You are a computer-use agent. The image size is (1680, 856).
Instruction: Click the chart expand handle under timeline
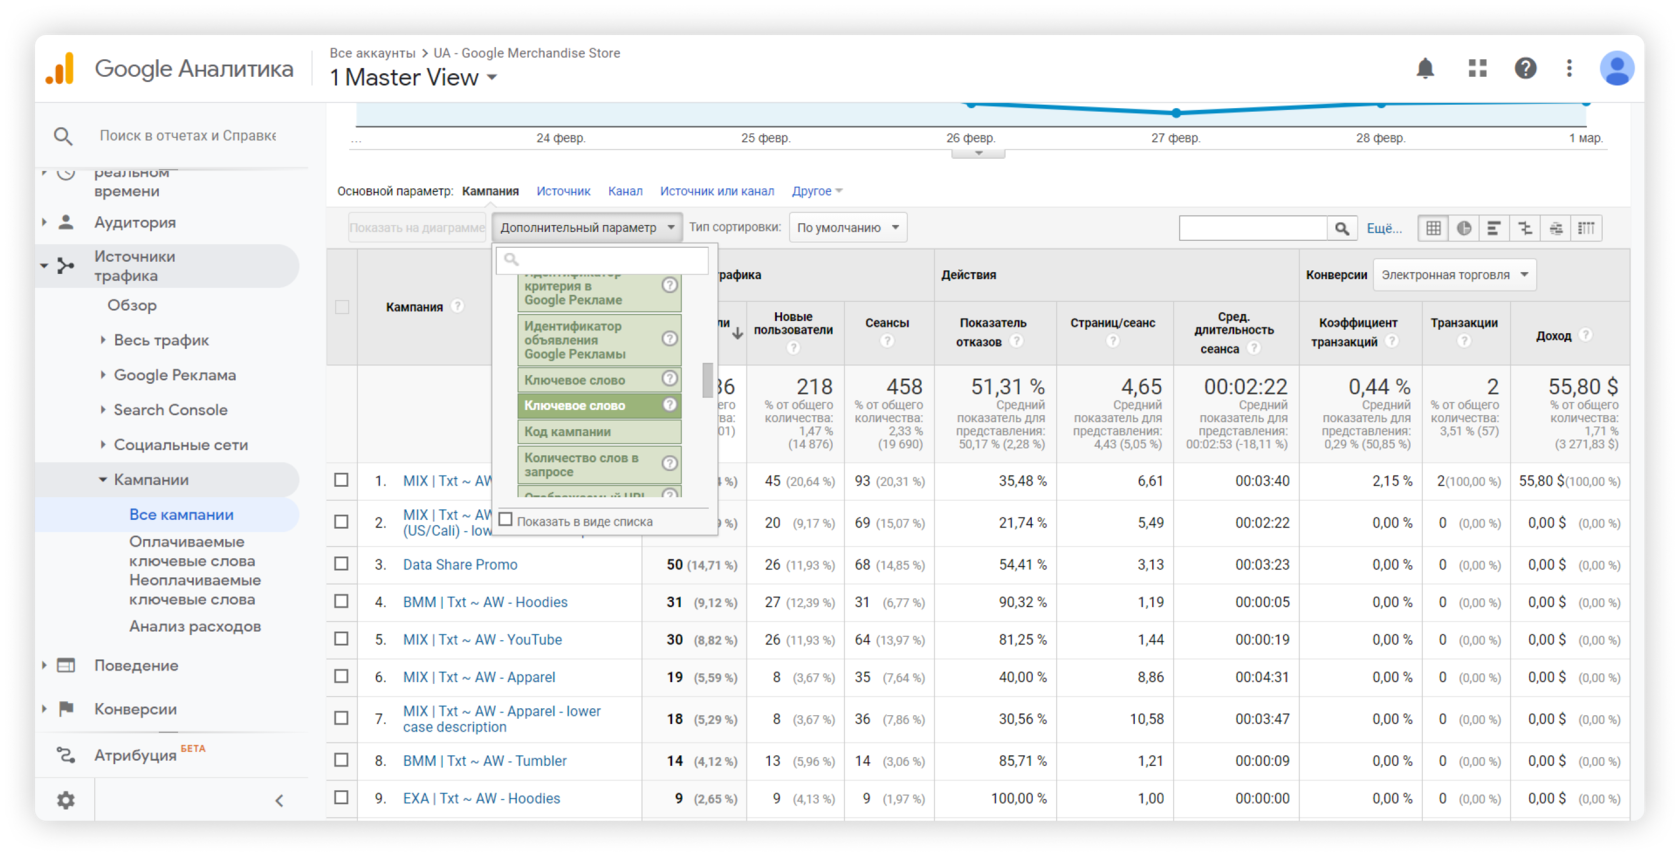pos(978,153)
